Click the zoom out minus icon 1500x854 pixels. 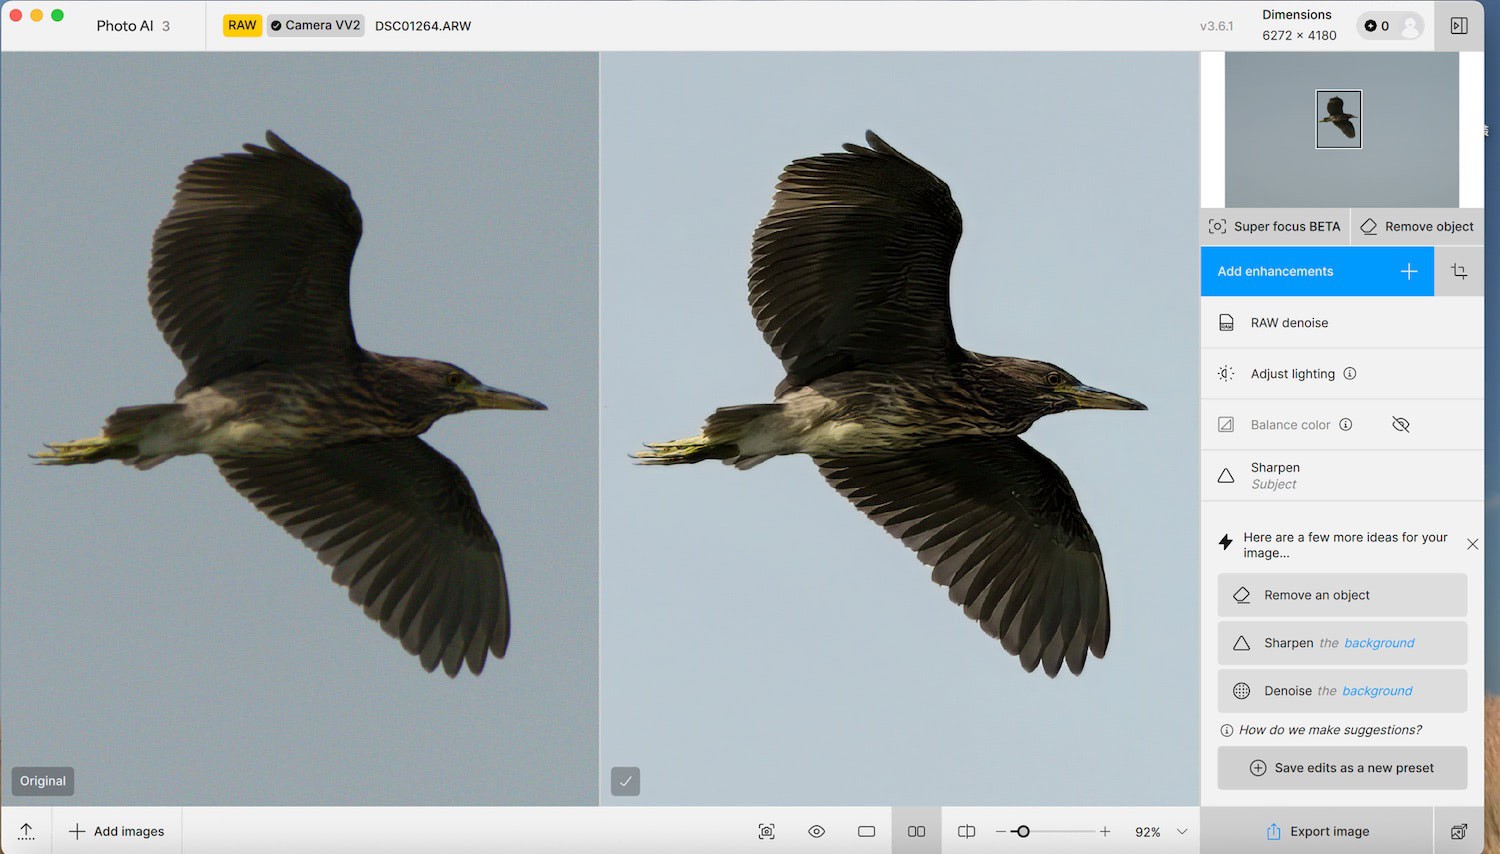[x=1001, y=831]
